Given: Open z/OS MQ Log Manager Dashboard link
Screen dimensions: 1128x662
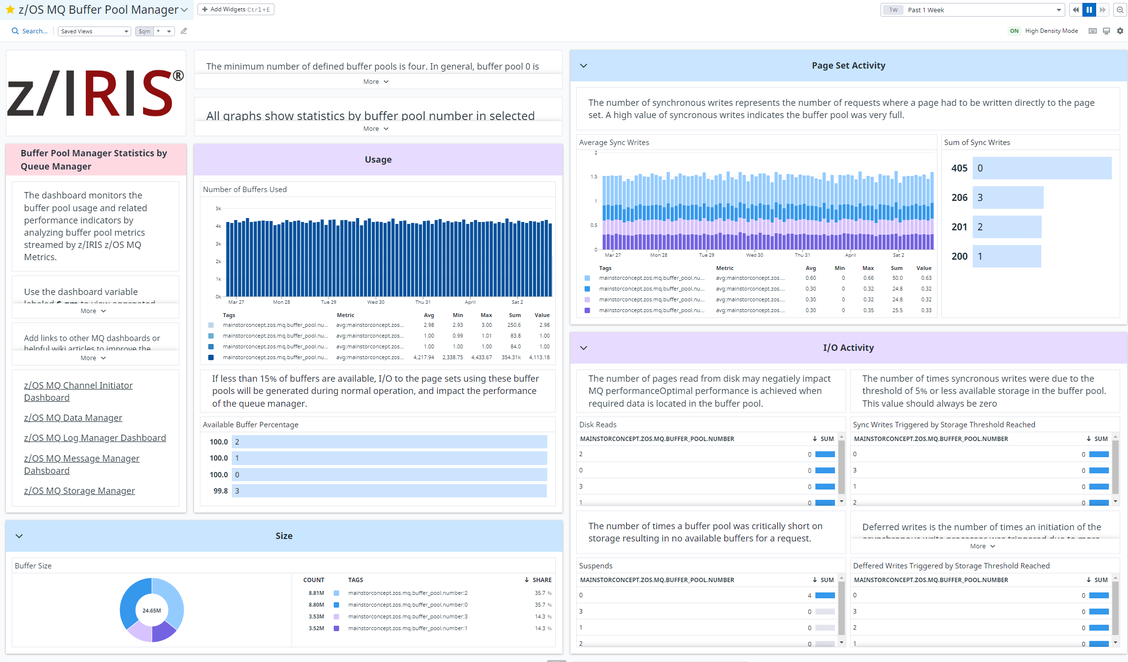Looking at the screenshot, I should [95, 437].
